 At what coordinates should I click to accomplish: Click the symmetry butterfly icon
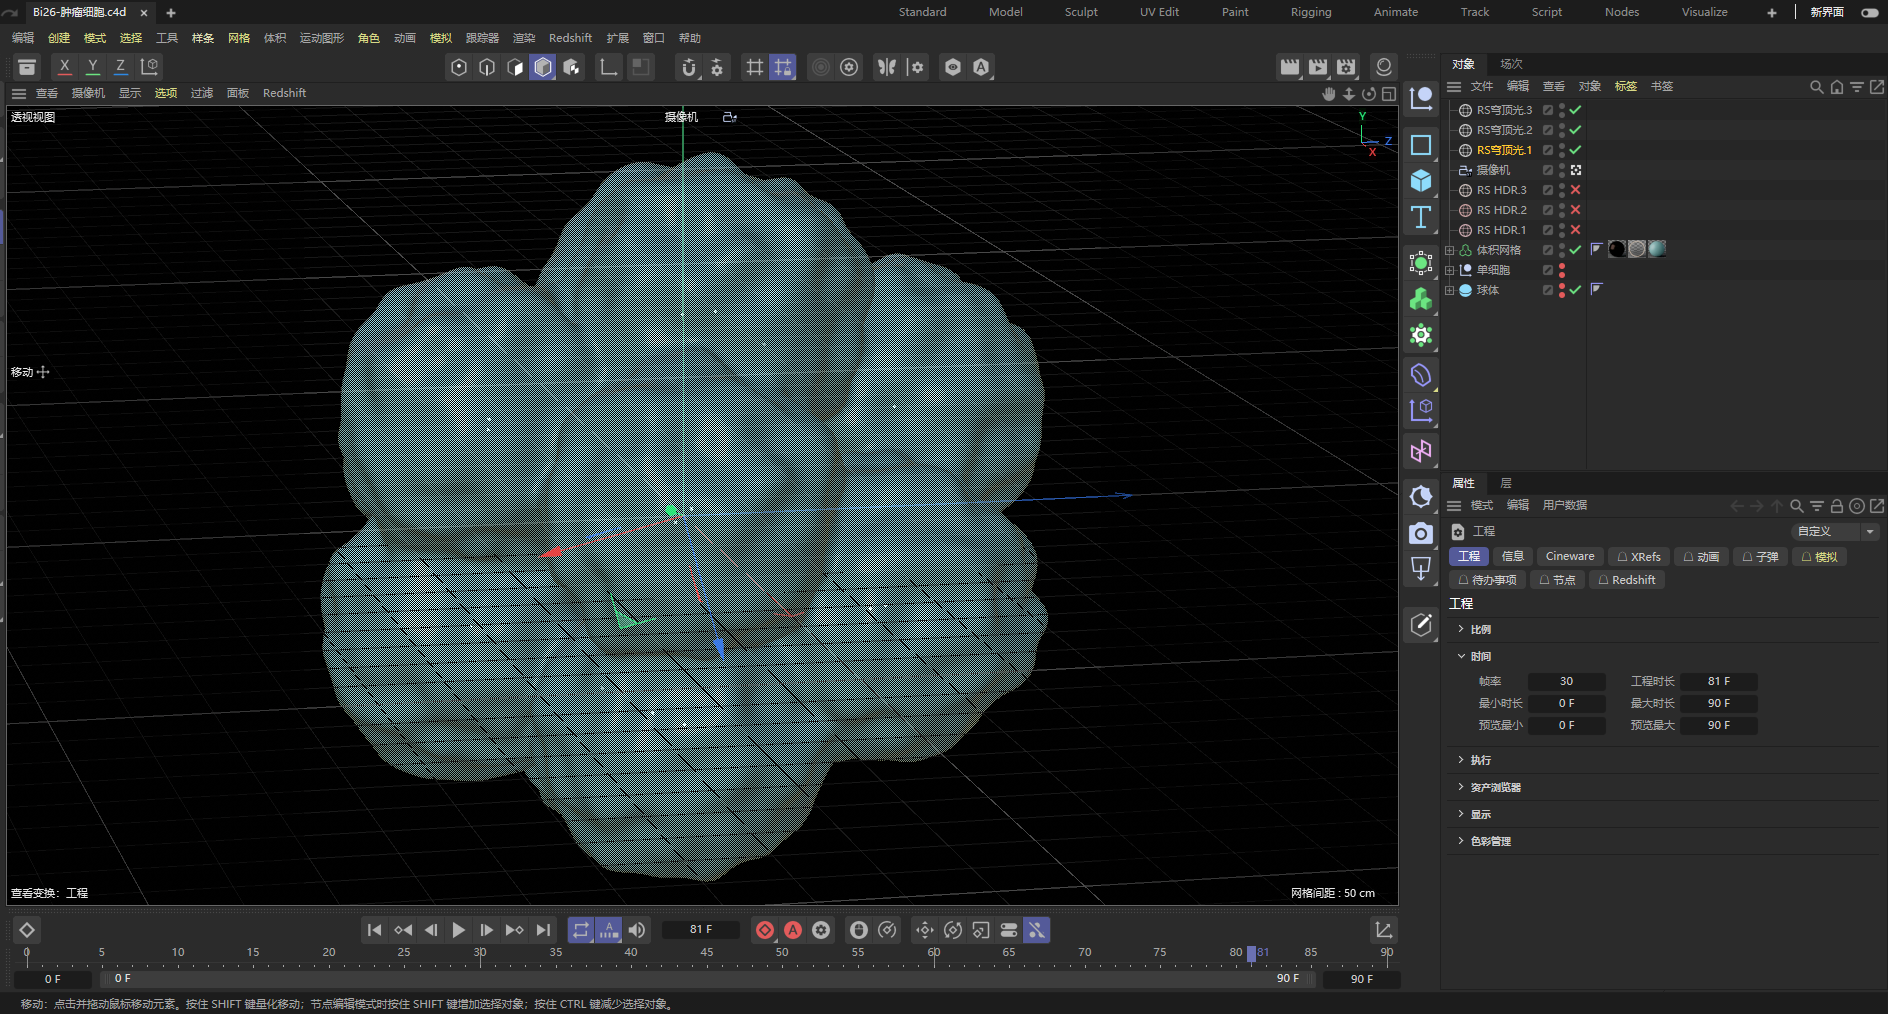click(886, 67)
